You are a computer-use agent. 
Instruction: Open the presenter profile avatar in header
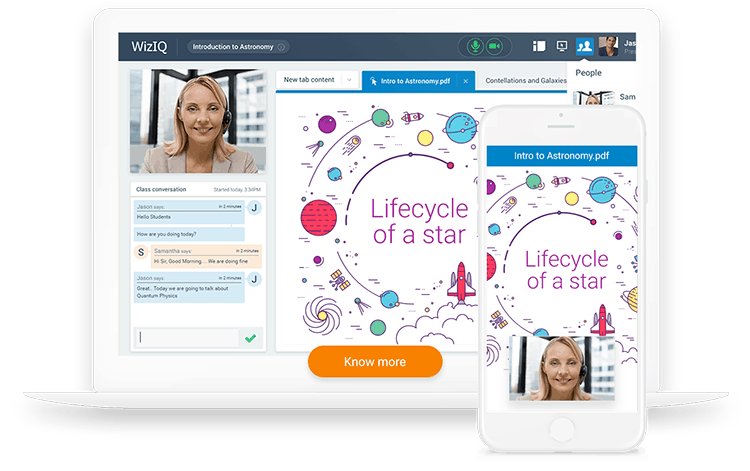[x=608, y=46]
